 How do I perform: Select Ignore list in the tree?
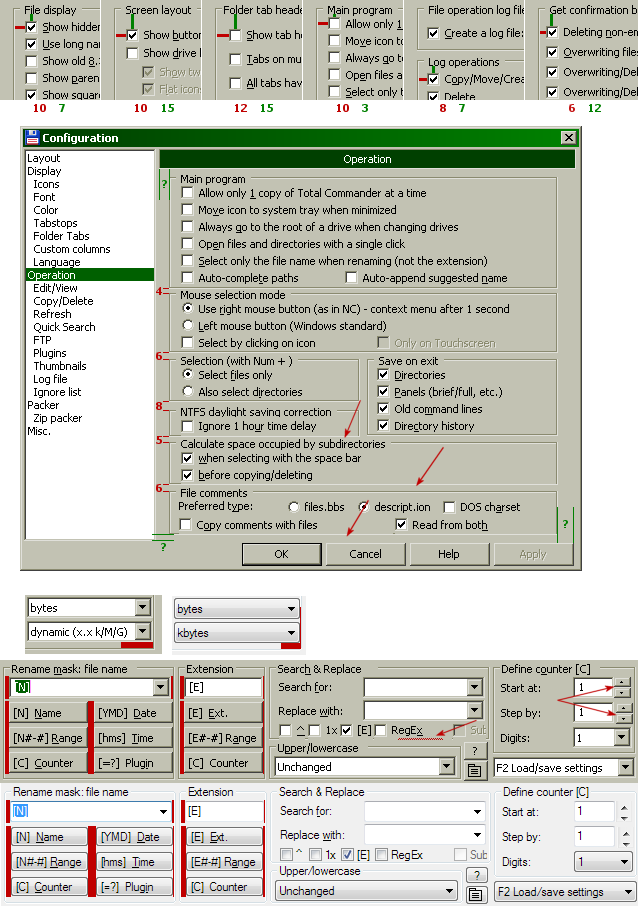click(57, 392)
